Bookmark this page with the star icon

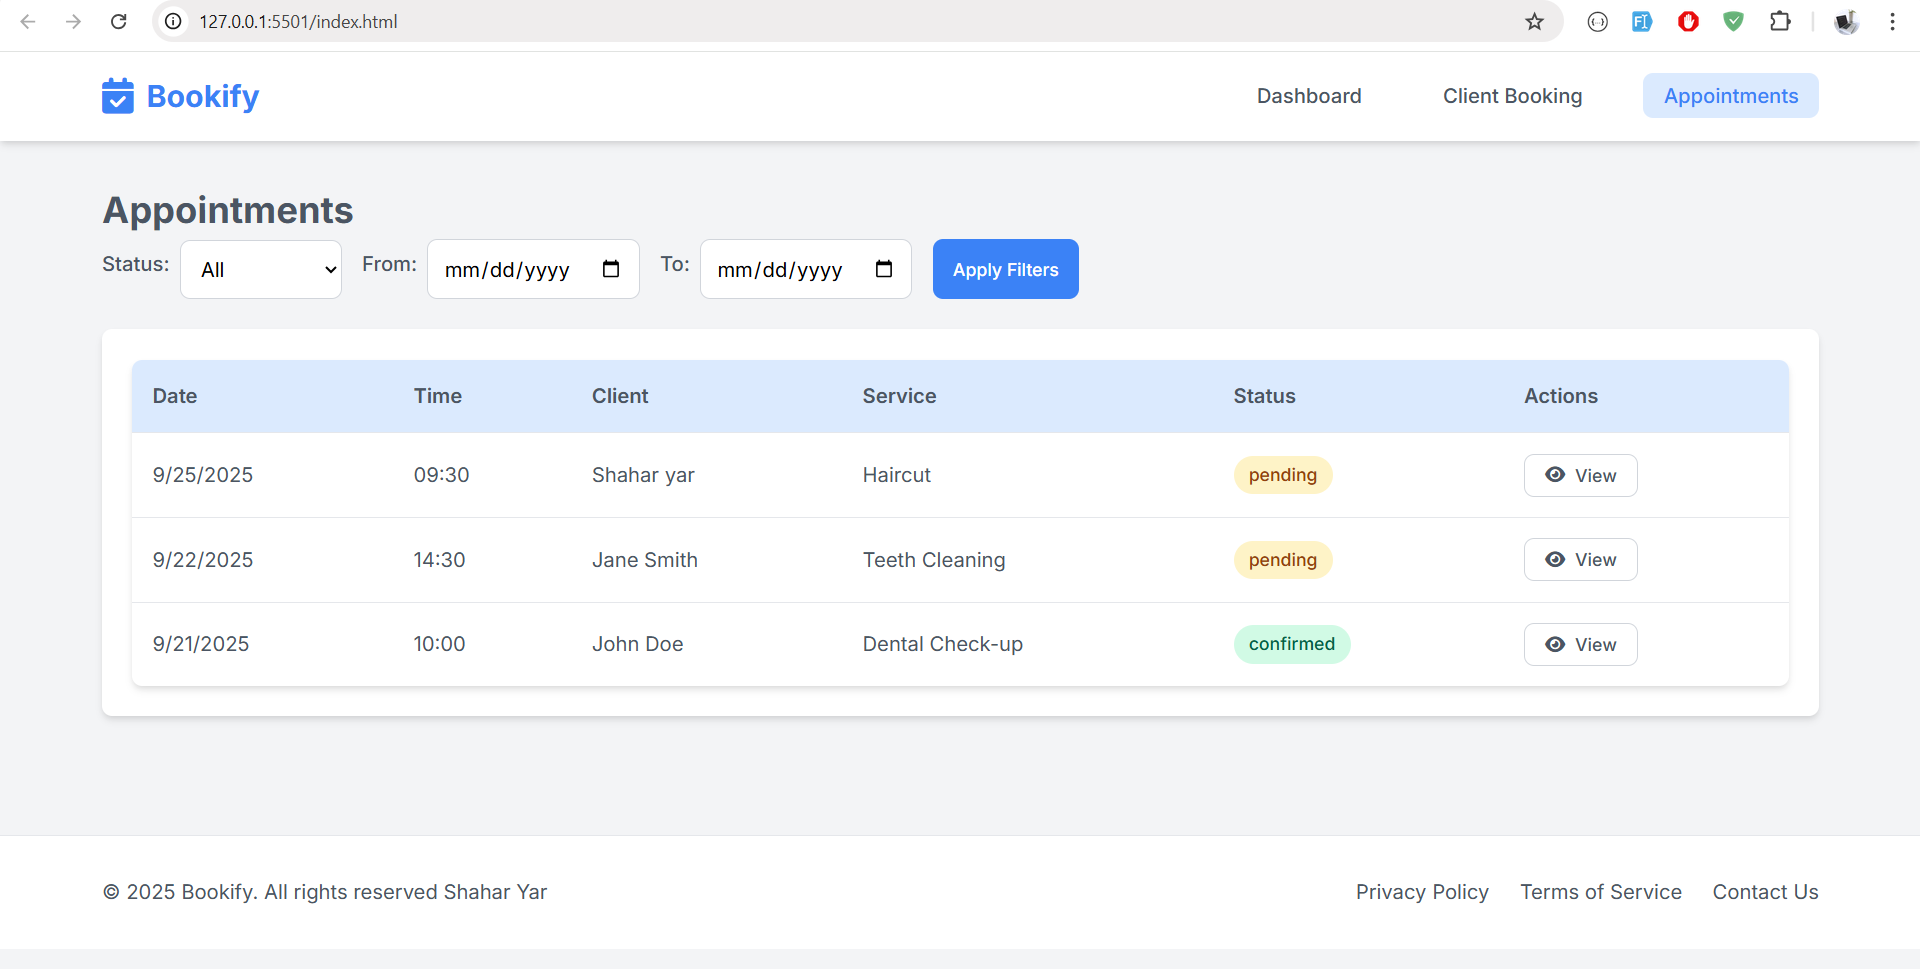(x=1534, y=22)
